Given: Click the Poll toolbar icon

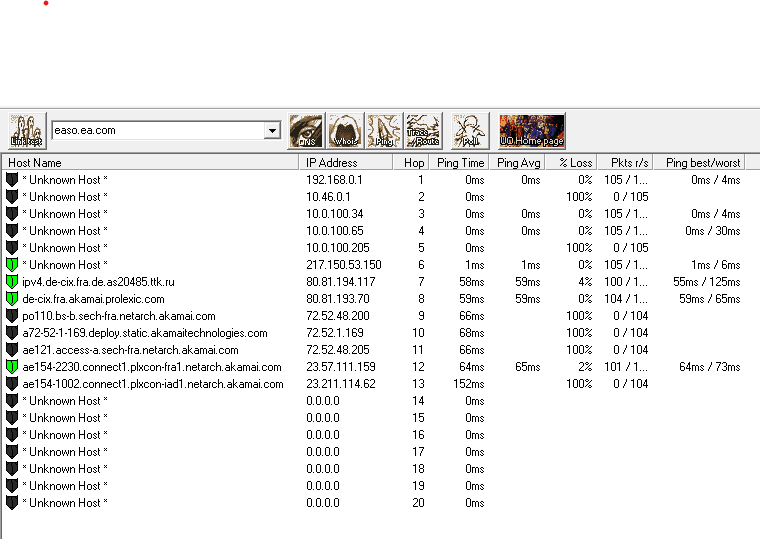Looking at the screenshot, I should tap(470, 130).
